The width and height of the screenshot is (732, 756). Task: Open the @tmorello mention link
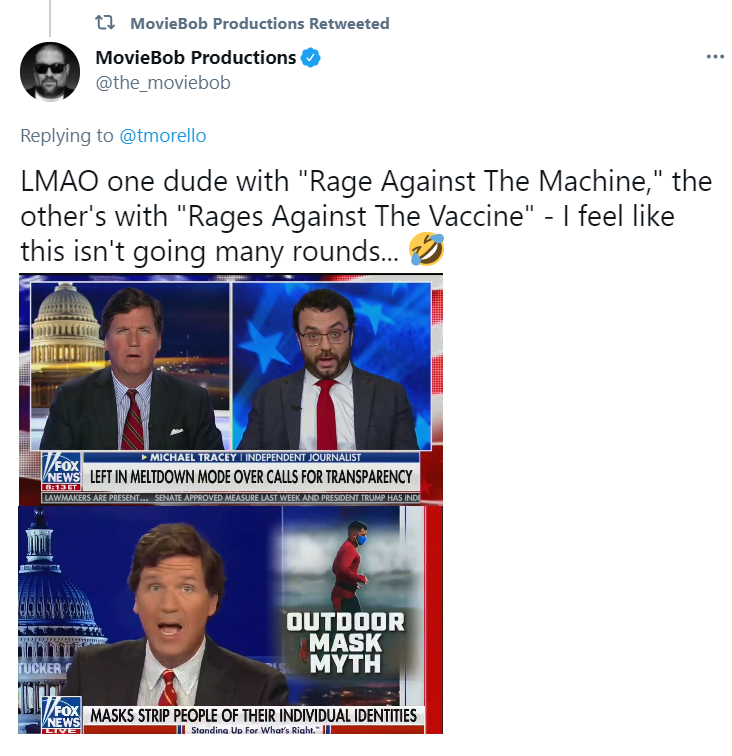(163, 135)
